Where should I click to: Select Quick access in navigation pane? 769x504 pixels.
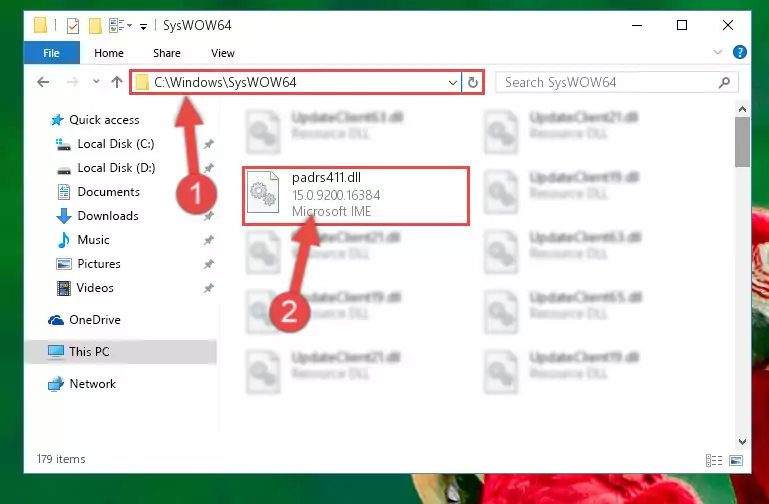coord(104,120)
